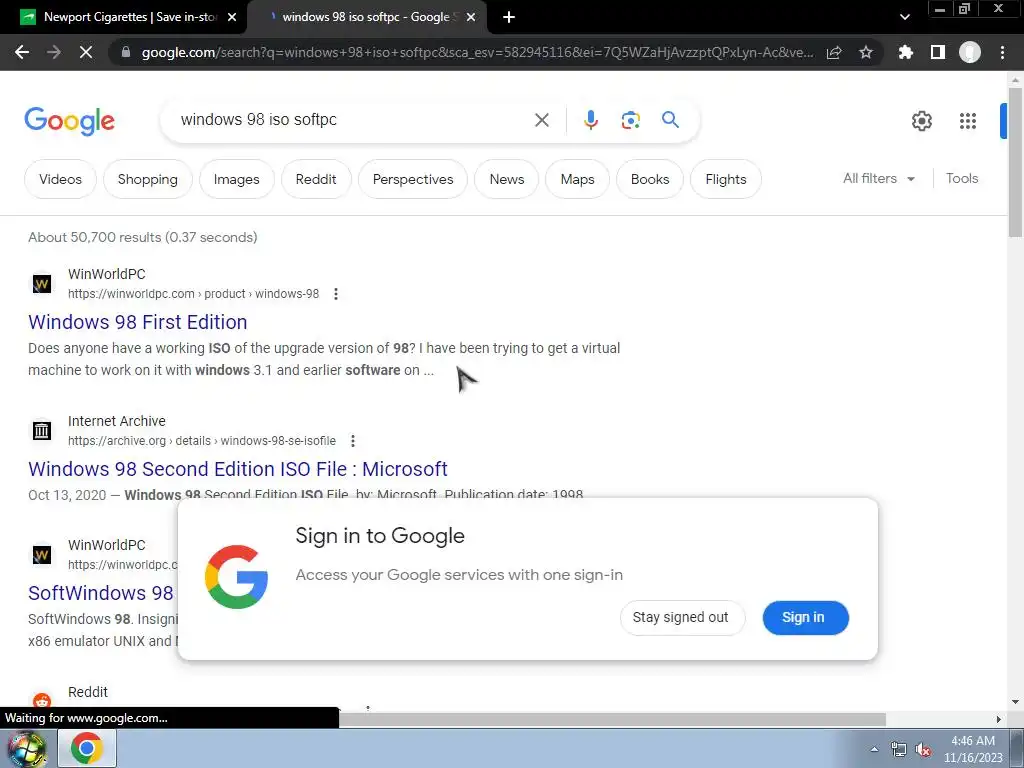Open the Google apps grid
This screenshot has width=1024, height=768.
click(x=968, y=121)
